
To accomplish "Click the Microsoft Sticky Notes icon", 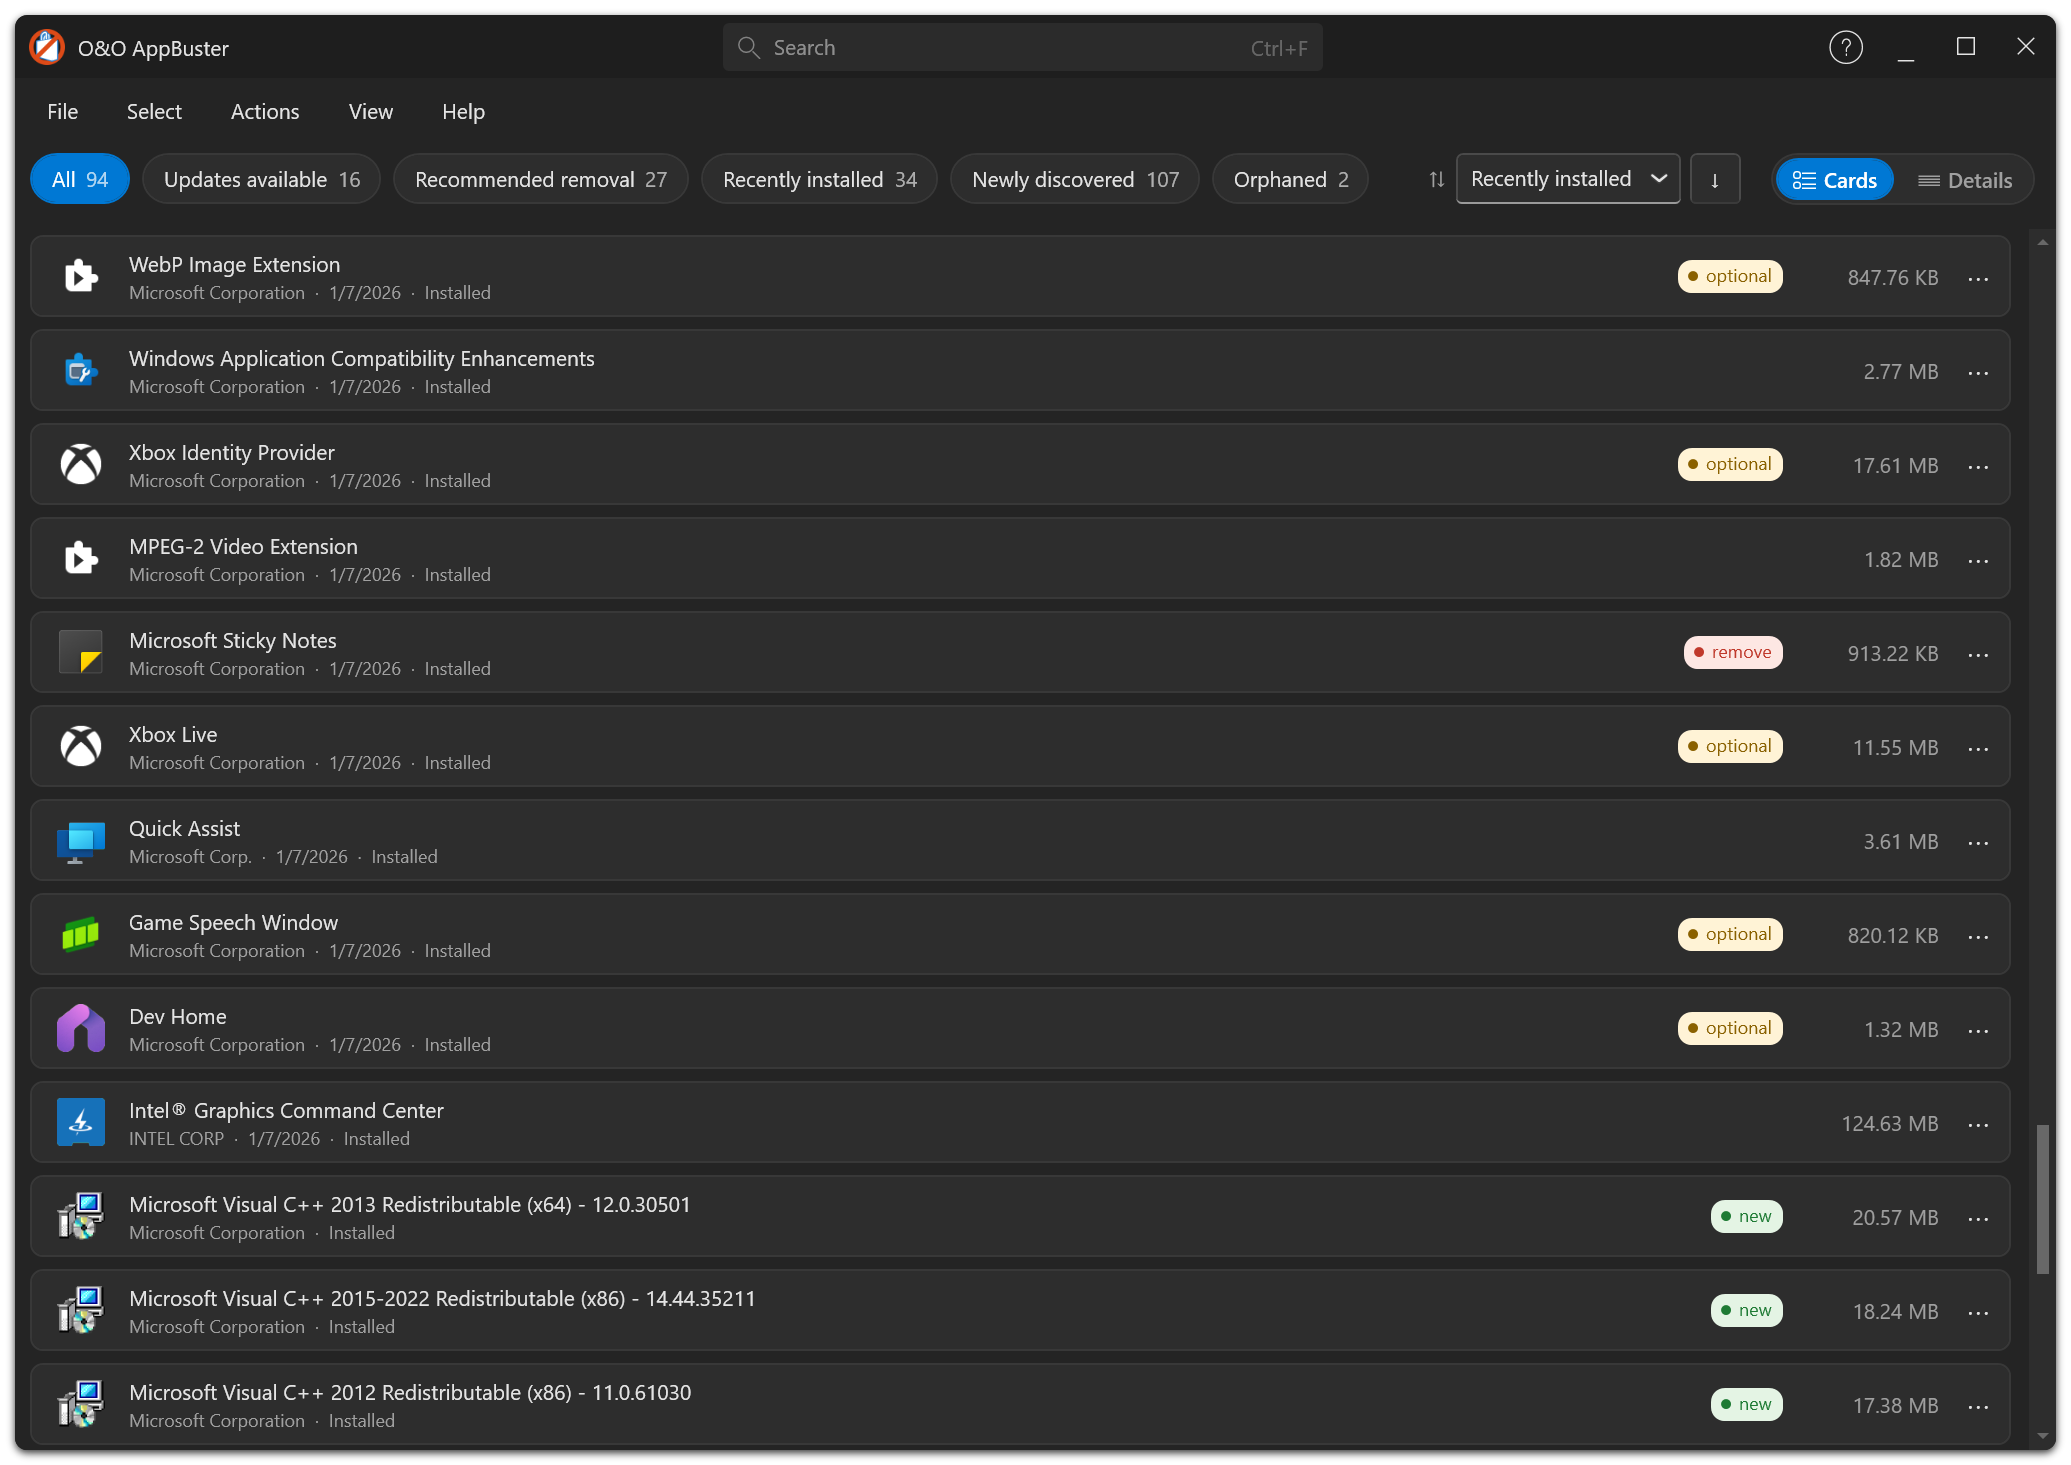I will coord(81,652).
